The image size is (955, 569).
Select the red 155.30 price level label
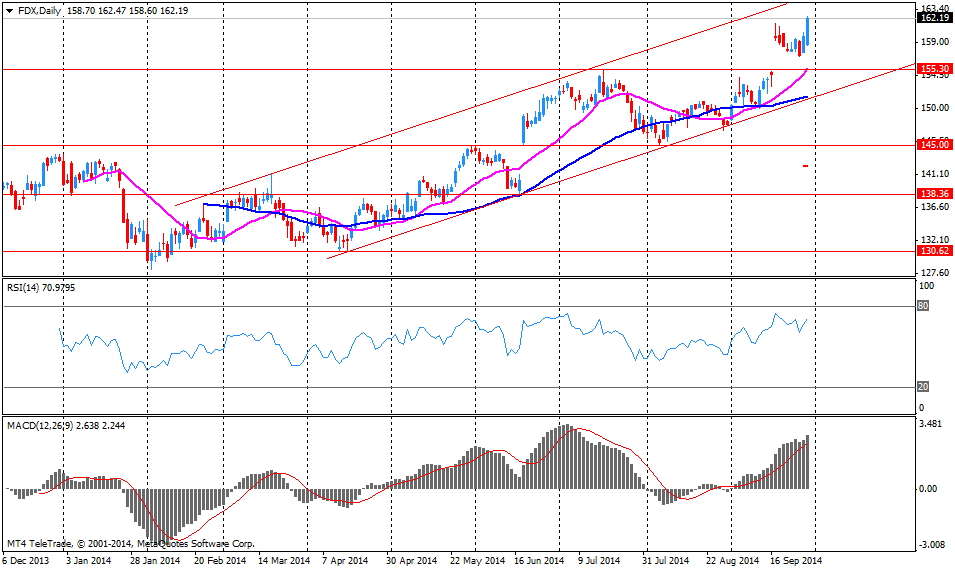(933, 69)
